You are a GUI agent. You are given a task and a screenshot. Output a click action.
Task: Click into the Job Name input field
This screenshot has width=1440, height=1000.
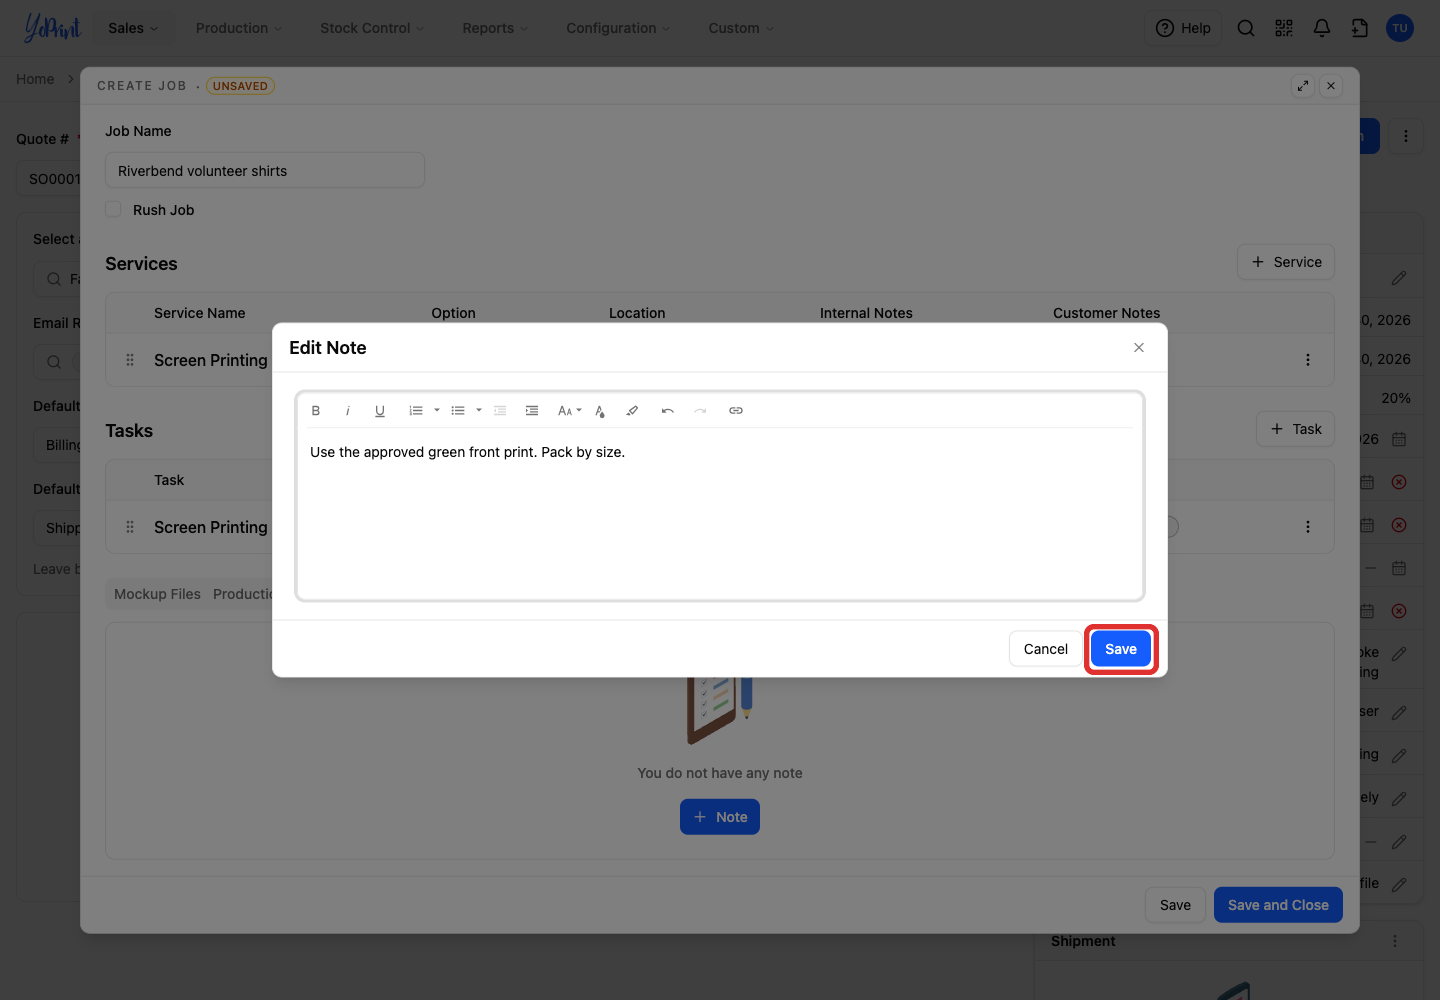(265, 170)
